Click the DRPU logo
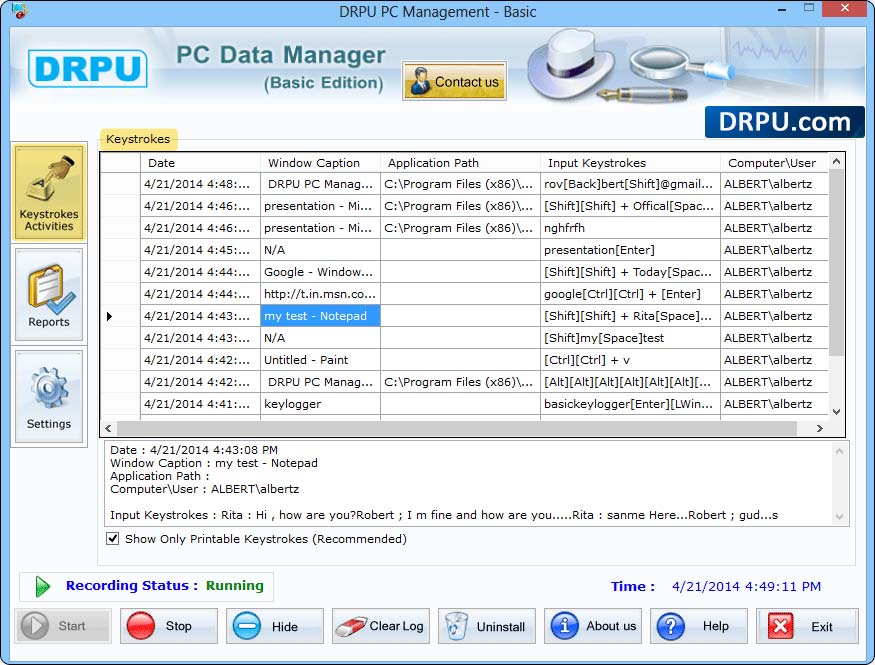The image size is (875, 665). click(88, 69)
